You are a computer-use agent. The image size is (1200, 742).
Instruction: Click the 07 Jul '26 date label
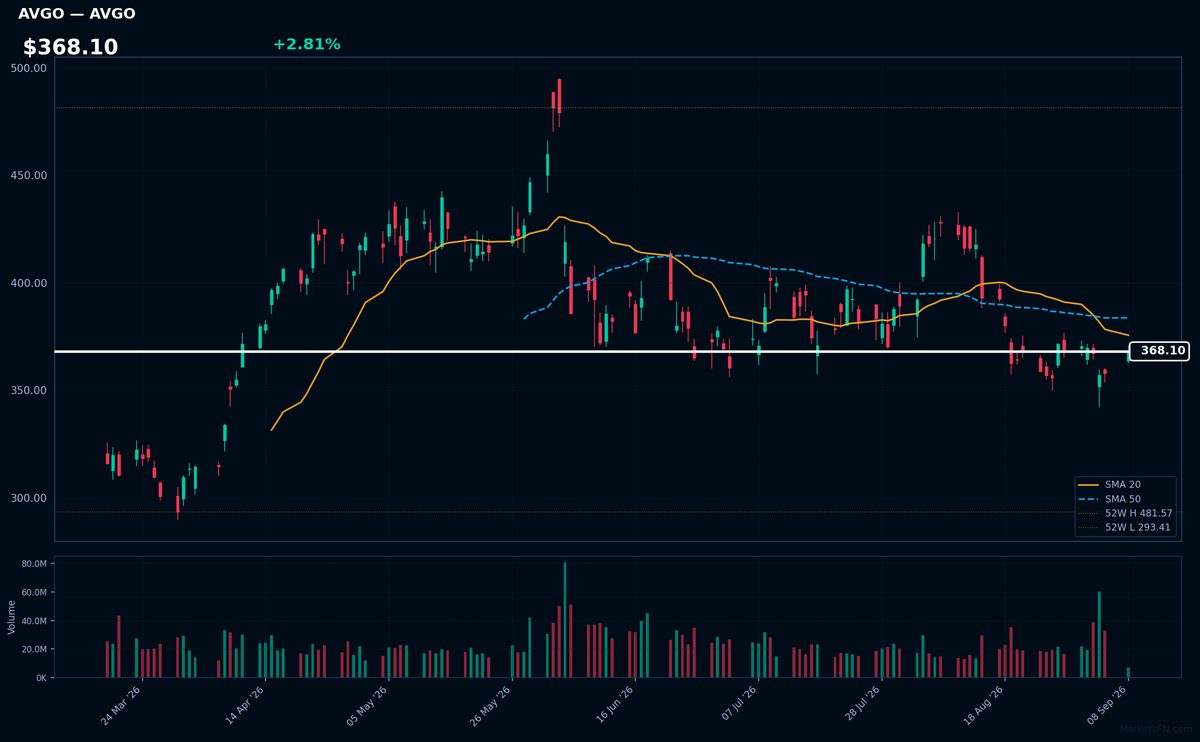737,705
